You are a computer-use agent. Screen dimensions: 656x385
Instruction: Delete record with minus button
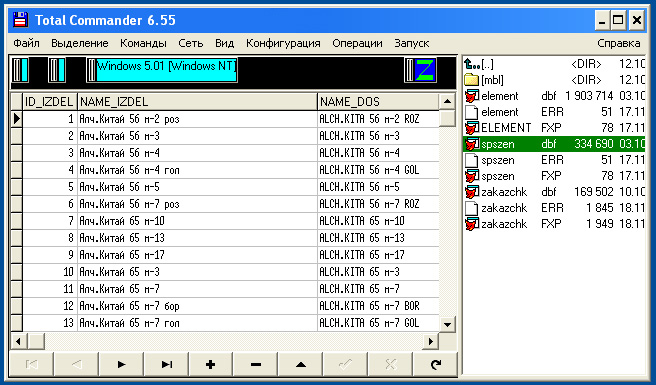[256, 364]
